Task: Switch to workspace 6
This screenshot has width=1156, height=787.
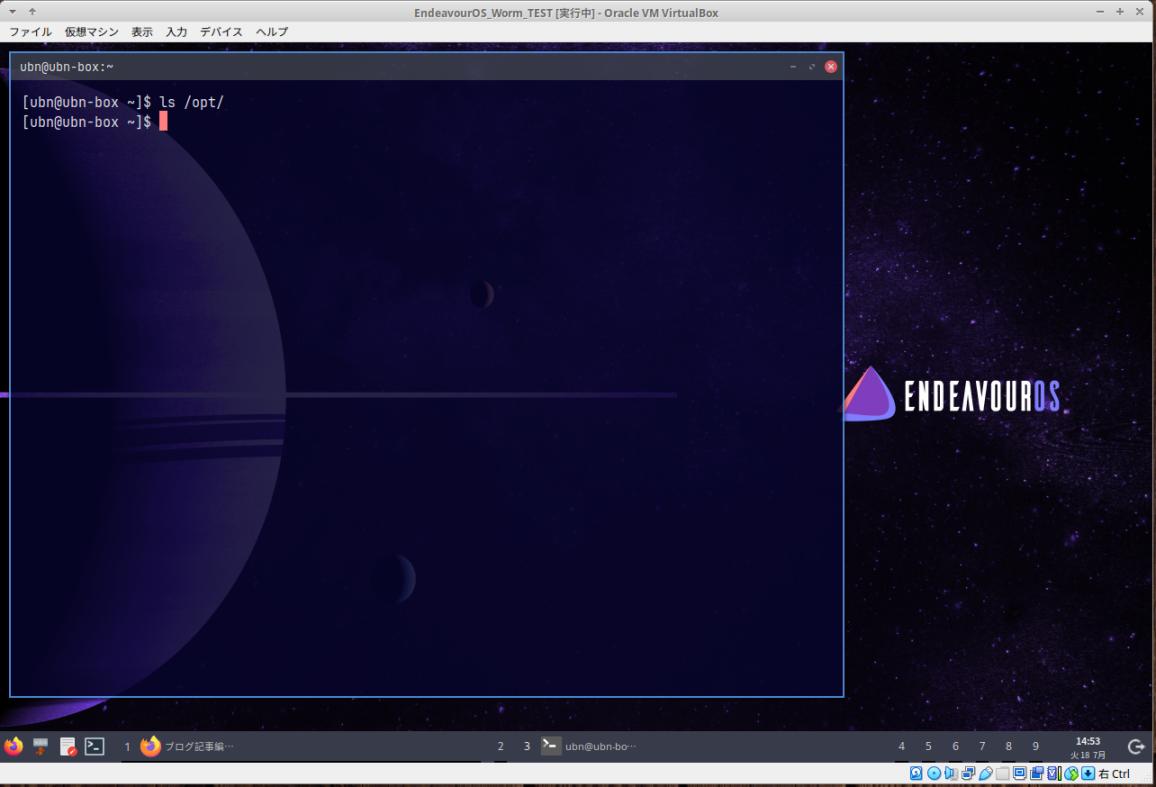Action: 955,746
